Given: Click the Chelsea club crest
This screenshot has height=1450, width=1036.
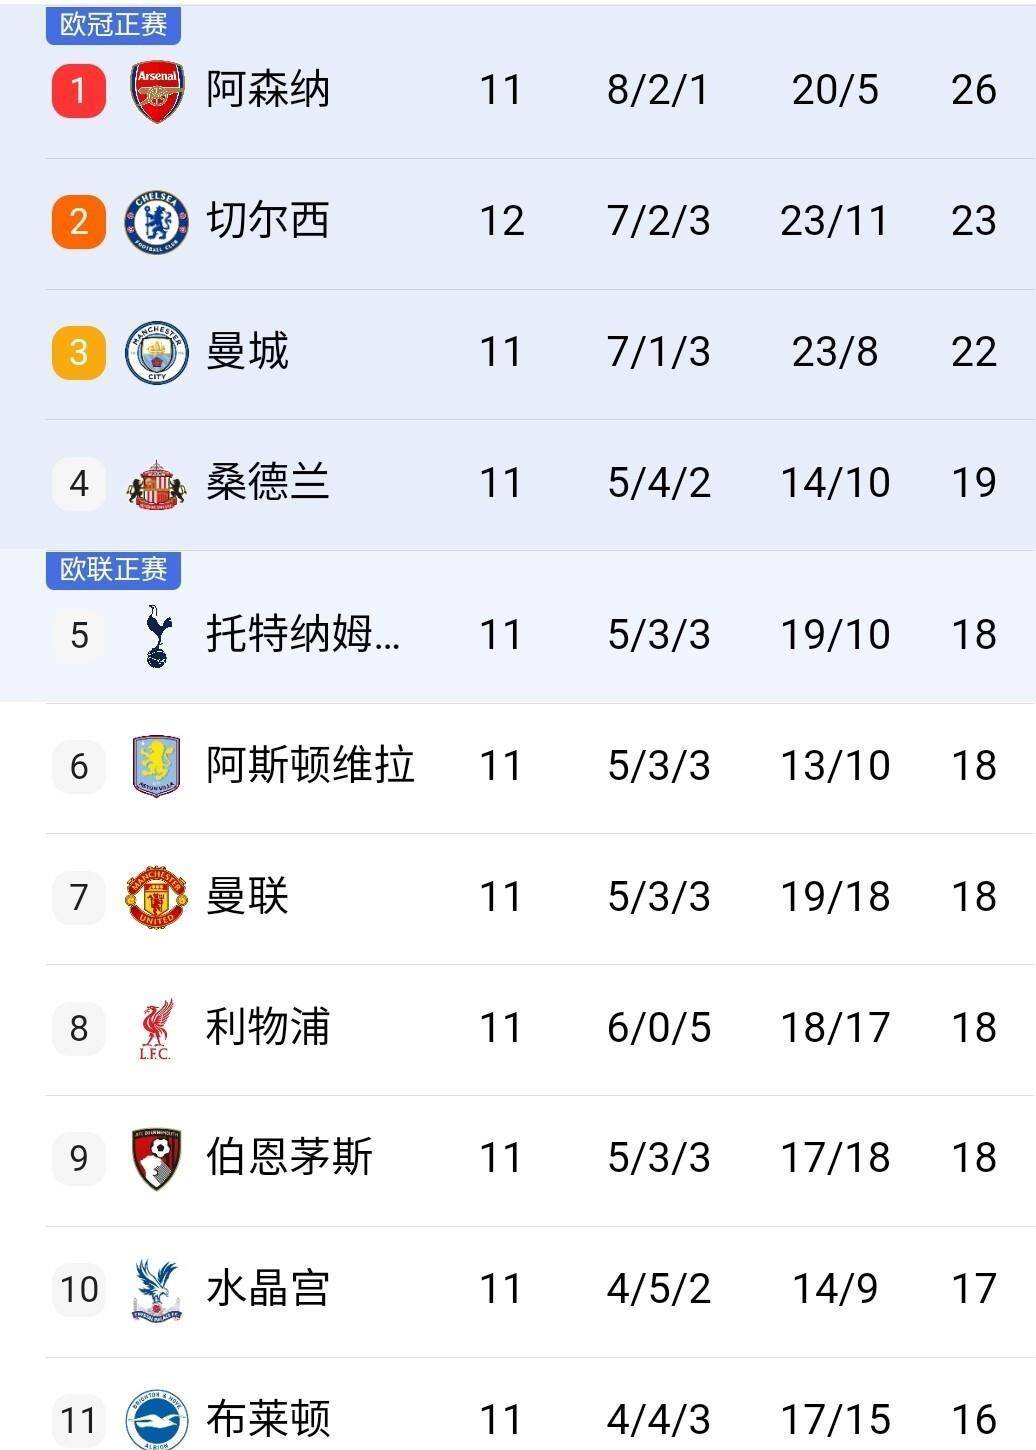Looking at the screenshot, I should click(157, 222).
